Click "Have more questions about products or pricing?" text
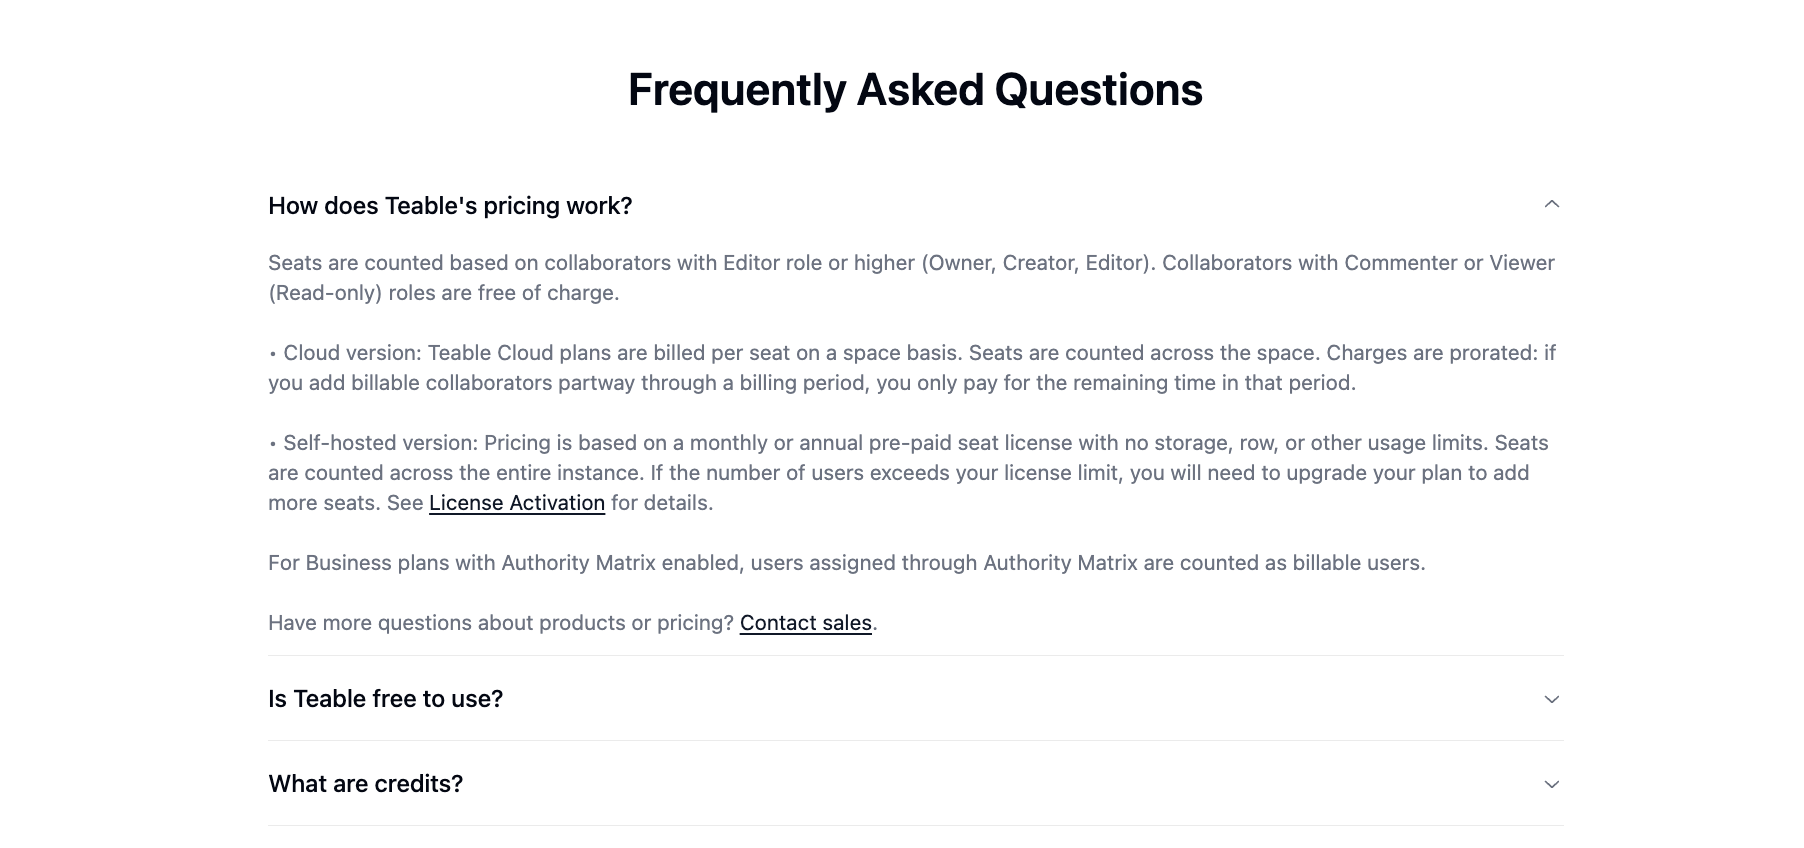The height and width of the screenshot is (848, 1804). tap(500, 623)
